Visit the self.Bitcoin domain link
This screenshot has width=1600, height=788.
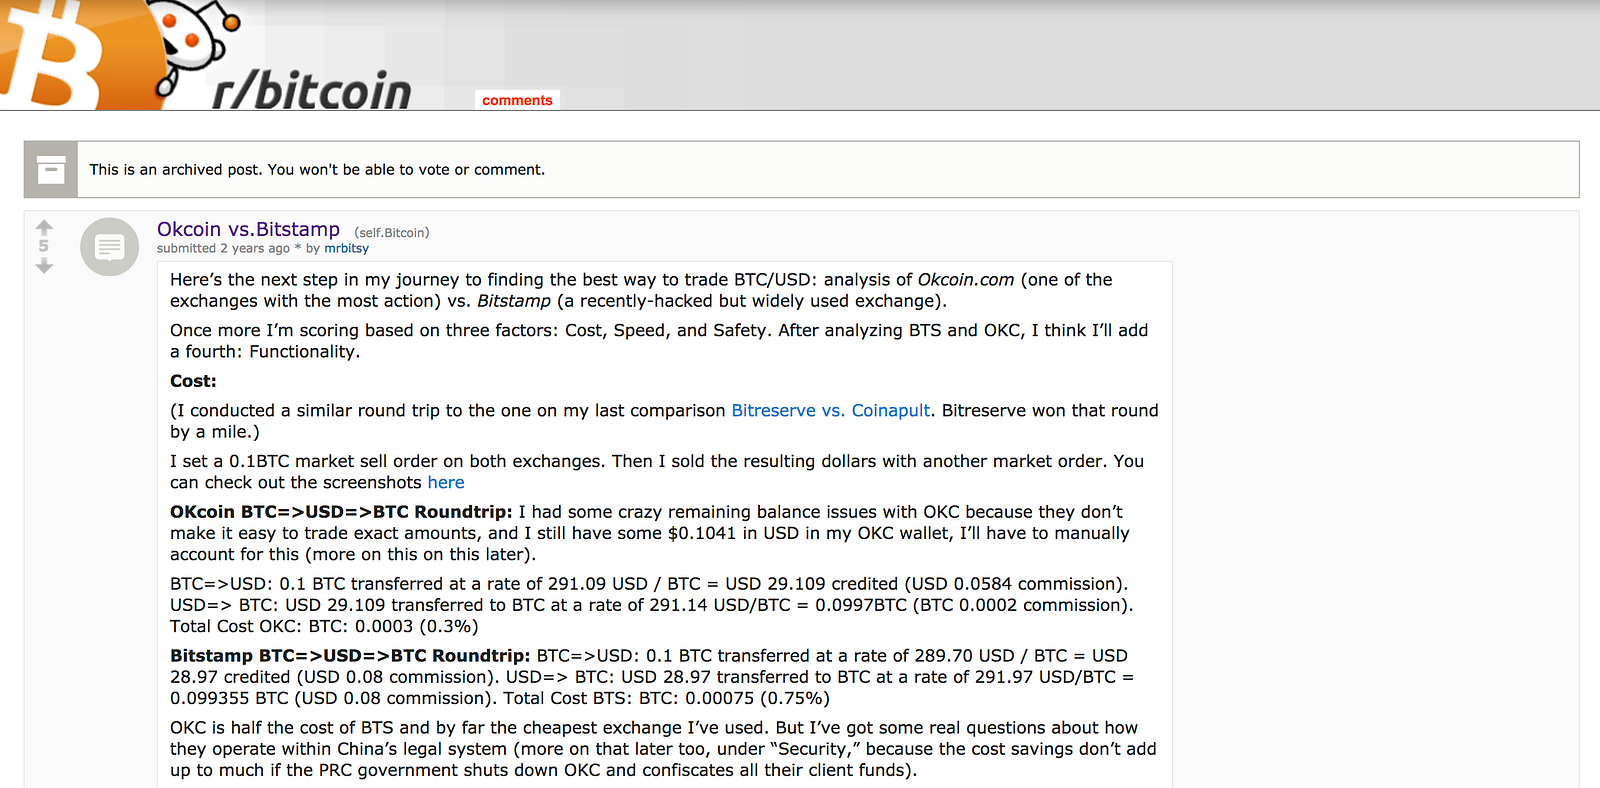click(x=392, y=233)
